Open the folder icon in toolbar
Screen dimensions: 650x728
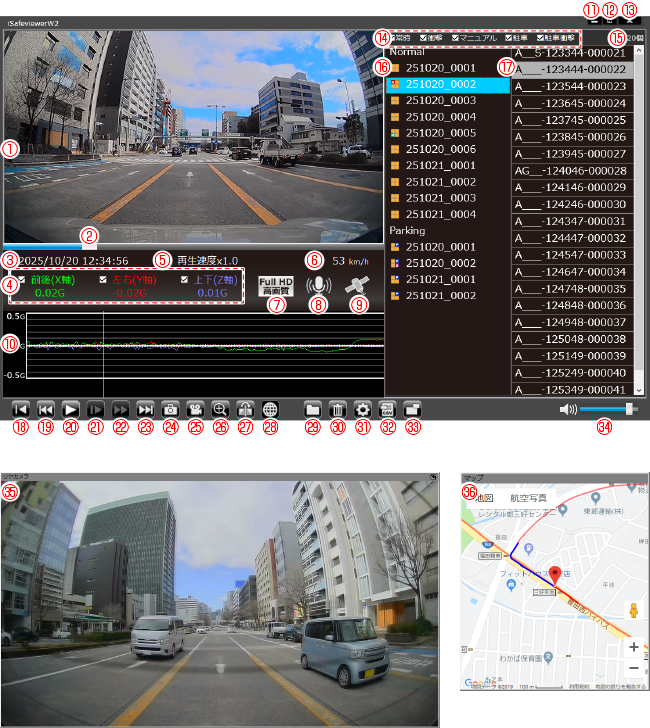click(x=312, y=410)
